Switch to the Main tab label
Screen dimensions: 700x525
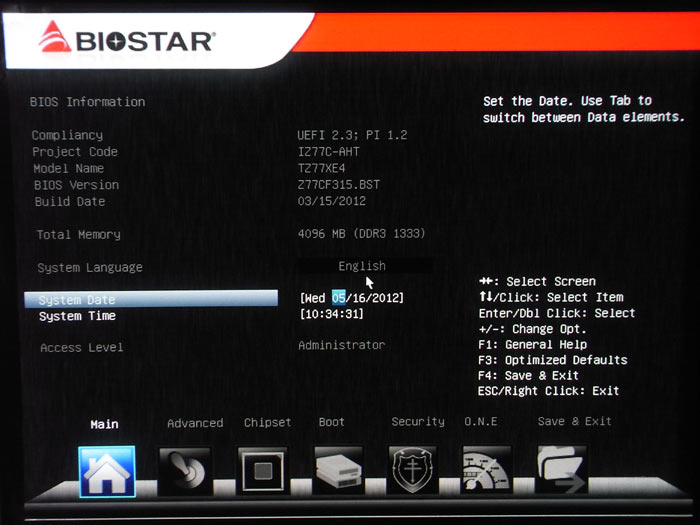pos(104,424)
